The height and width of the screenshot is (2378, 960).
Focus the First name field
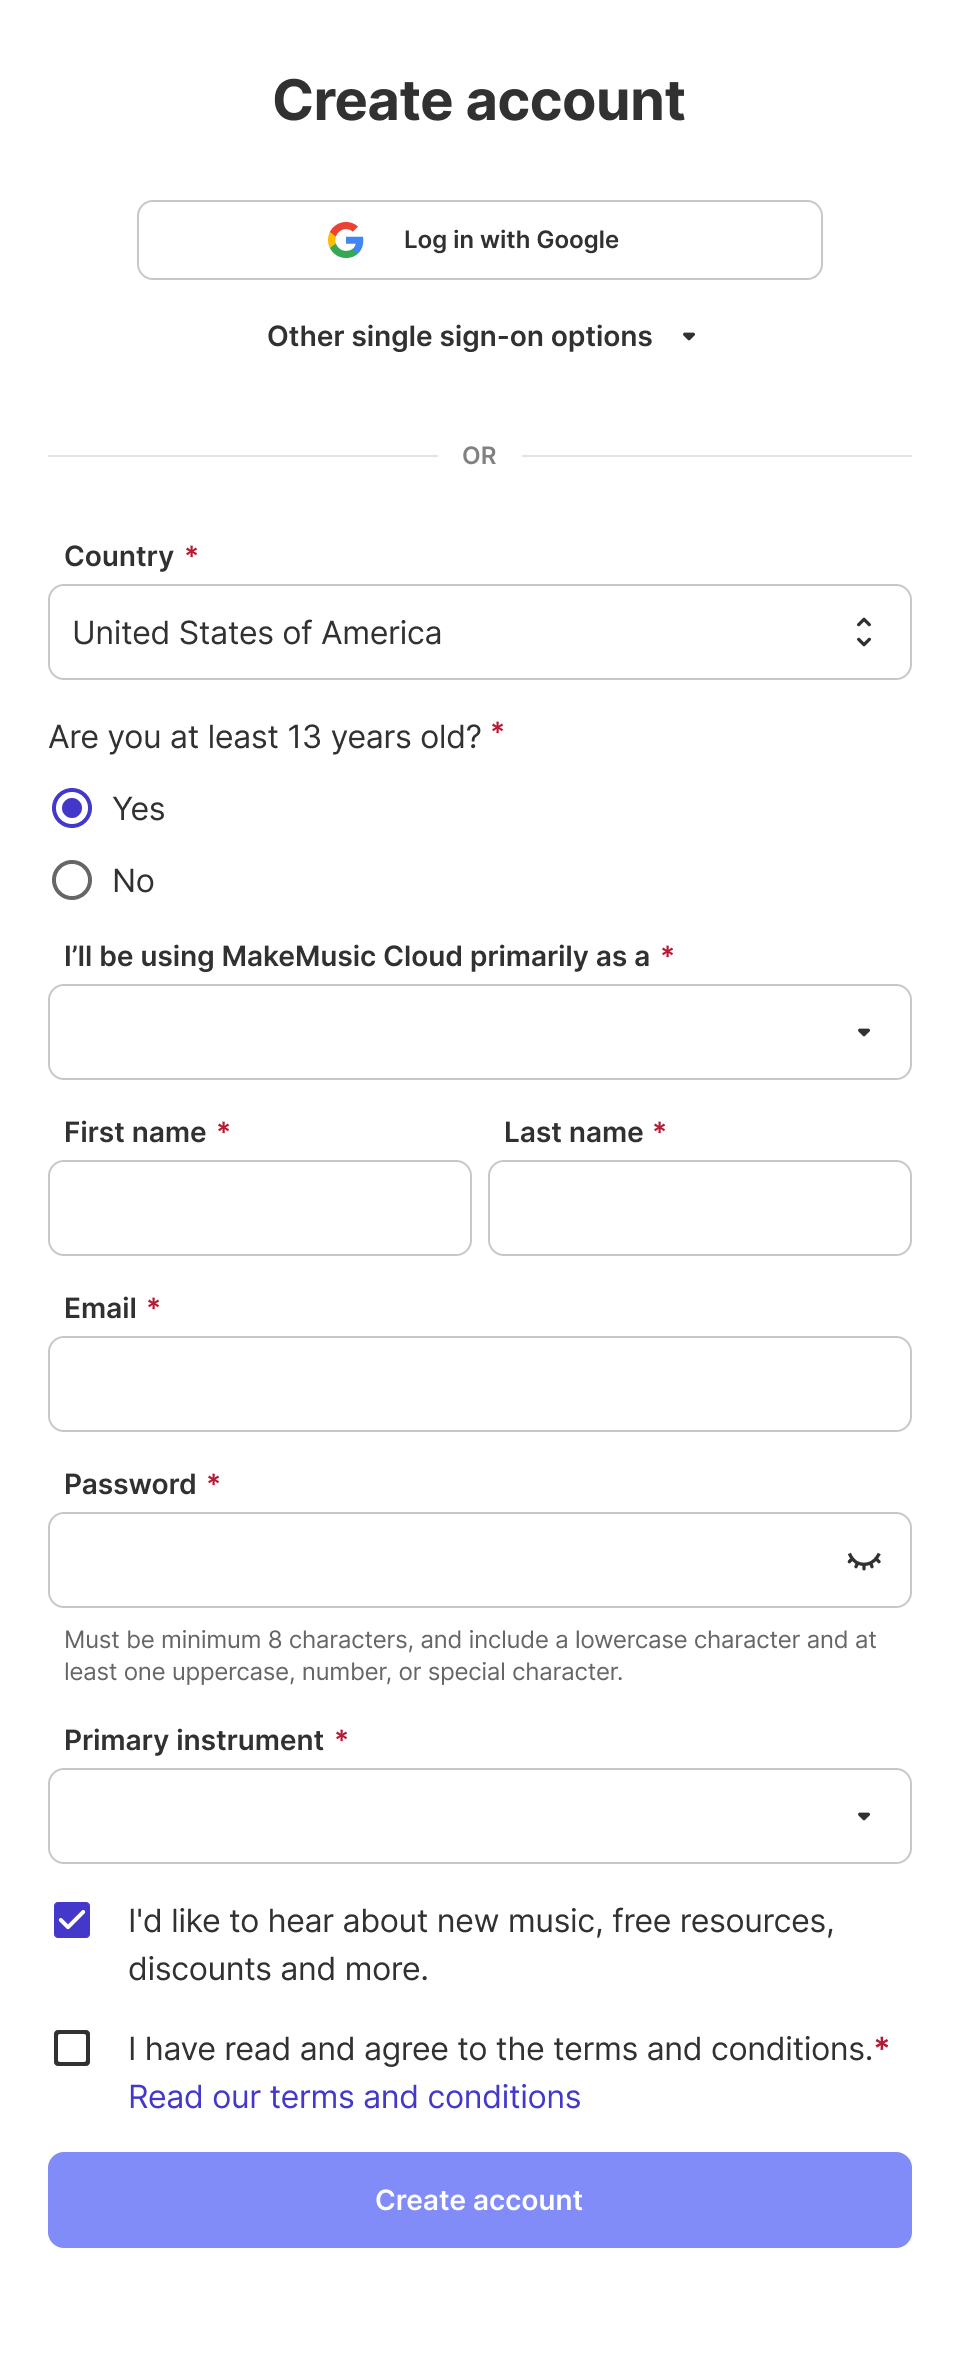(260, 1208)
